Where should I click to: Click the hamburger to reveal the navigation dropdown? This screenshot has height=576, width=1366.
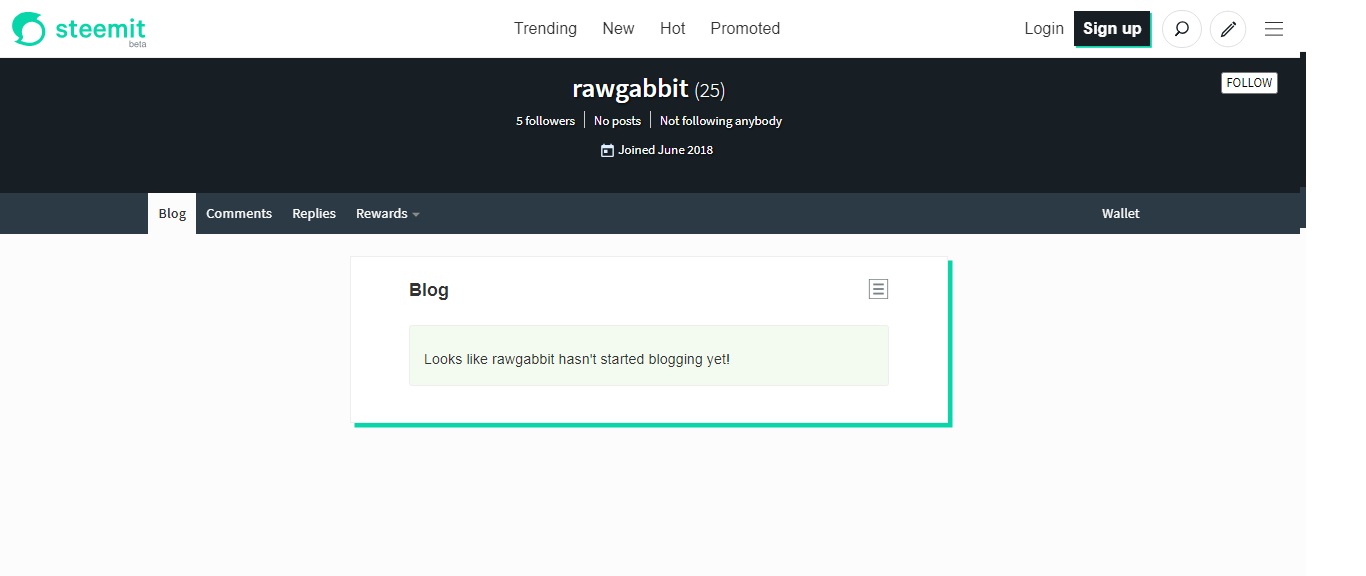(x=1274, y=29)
